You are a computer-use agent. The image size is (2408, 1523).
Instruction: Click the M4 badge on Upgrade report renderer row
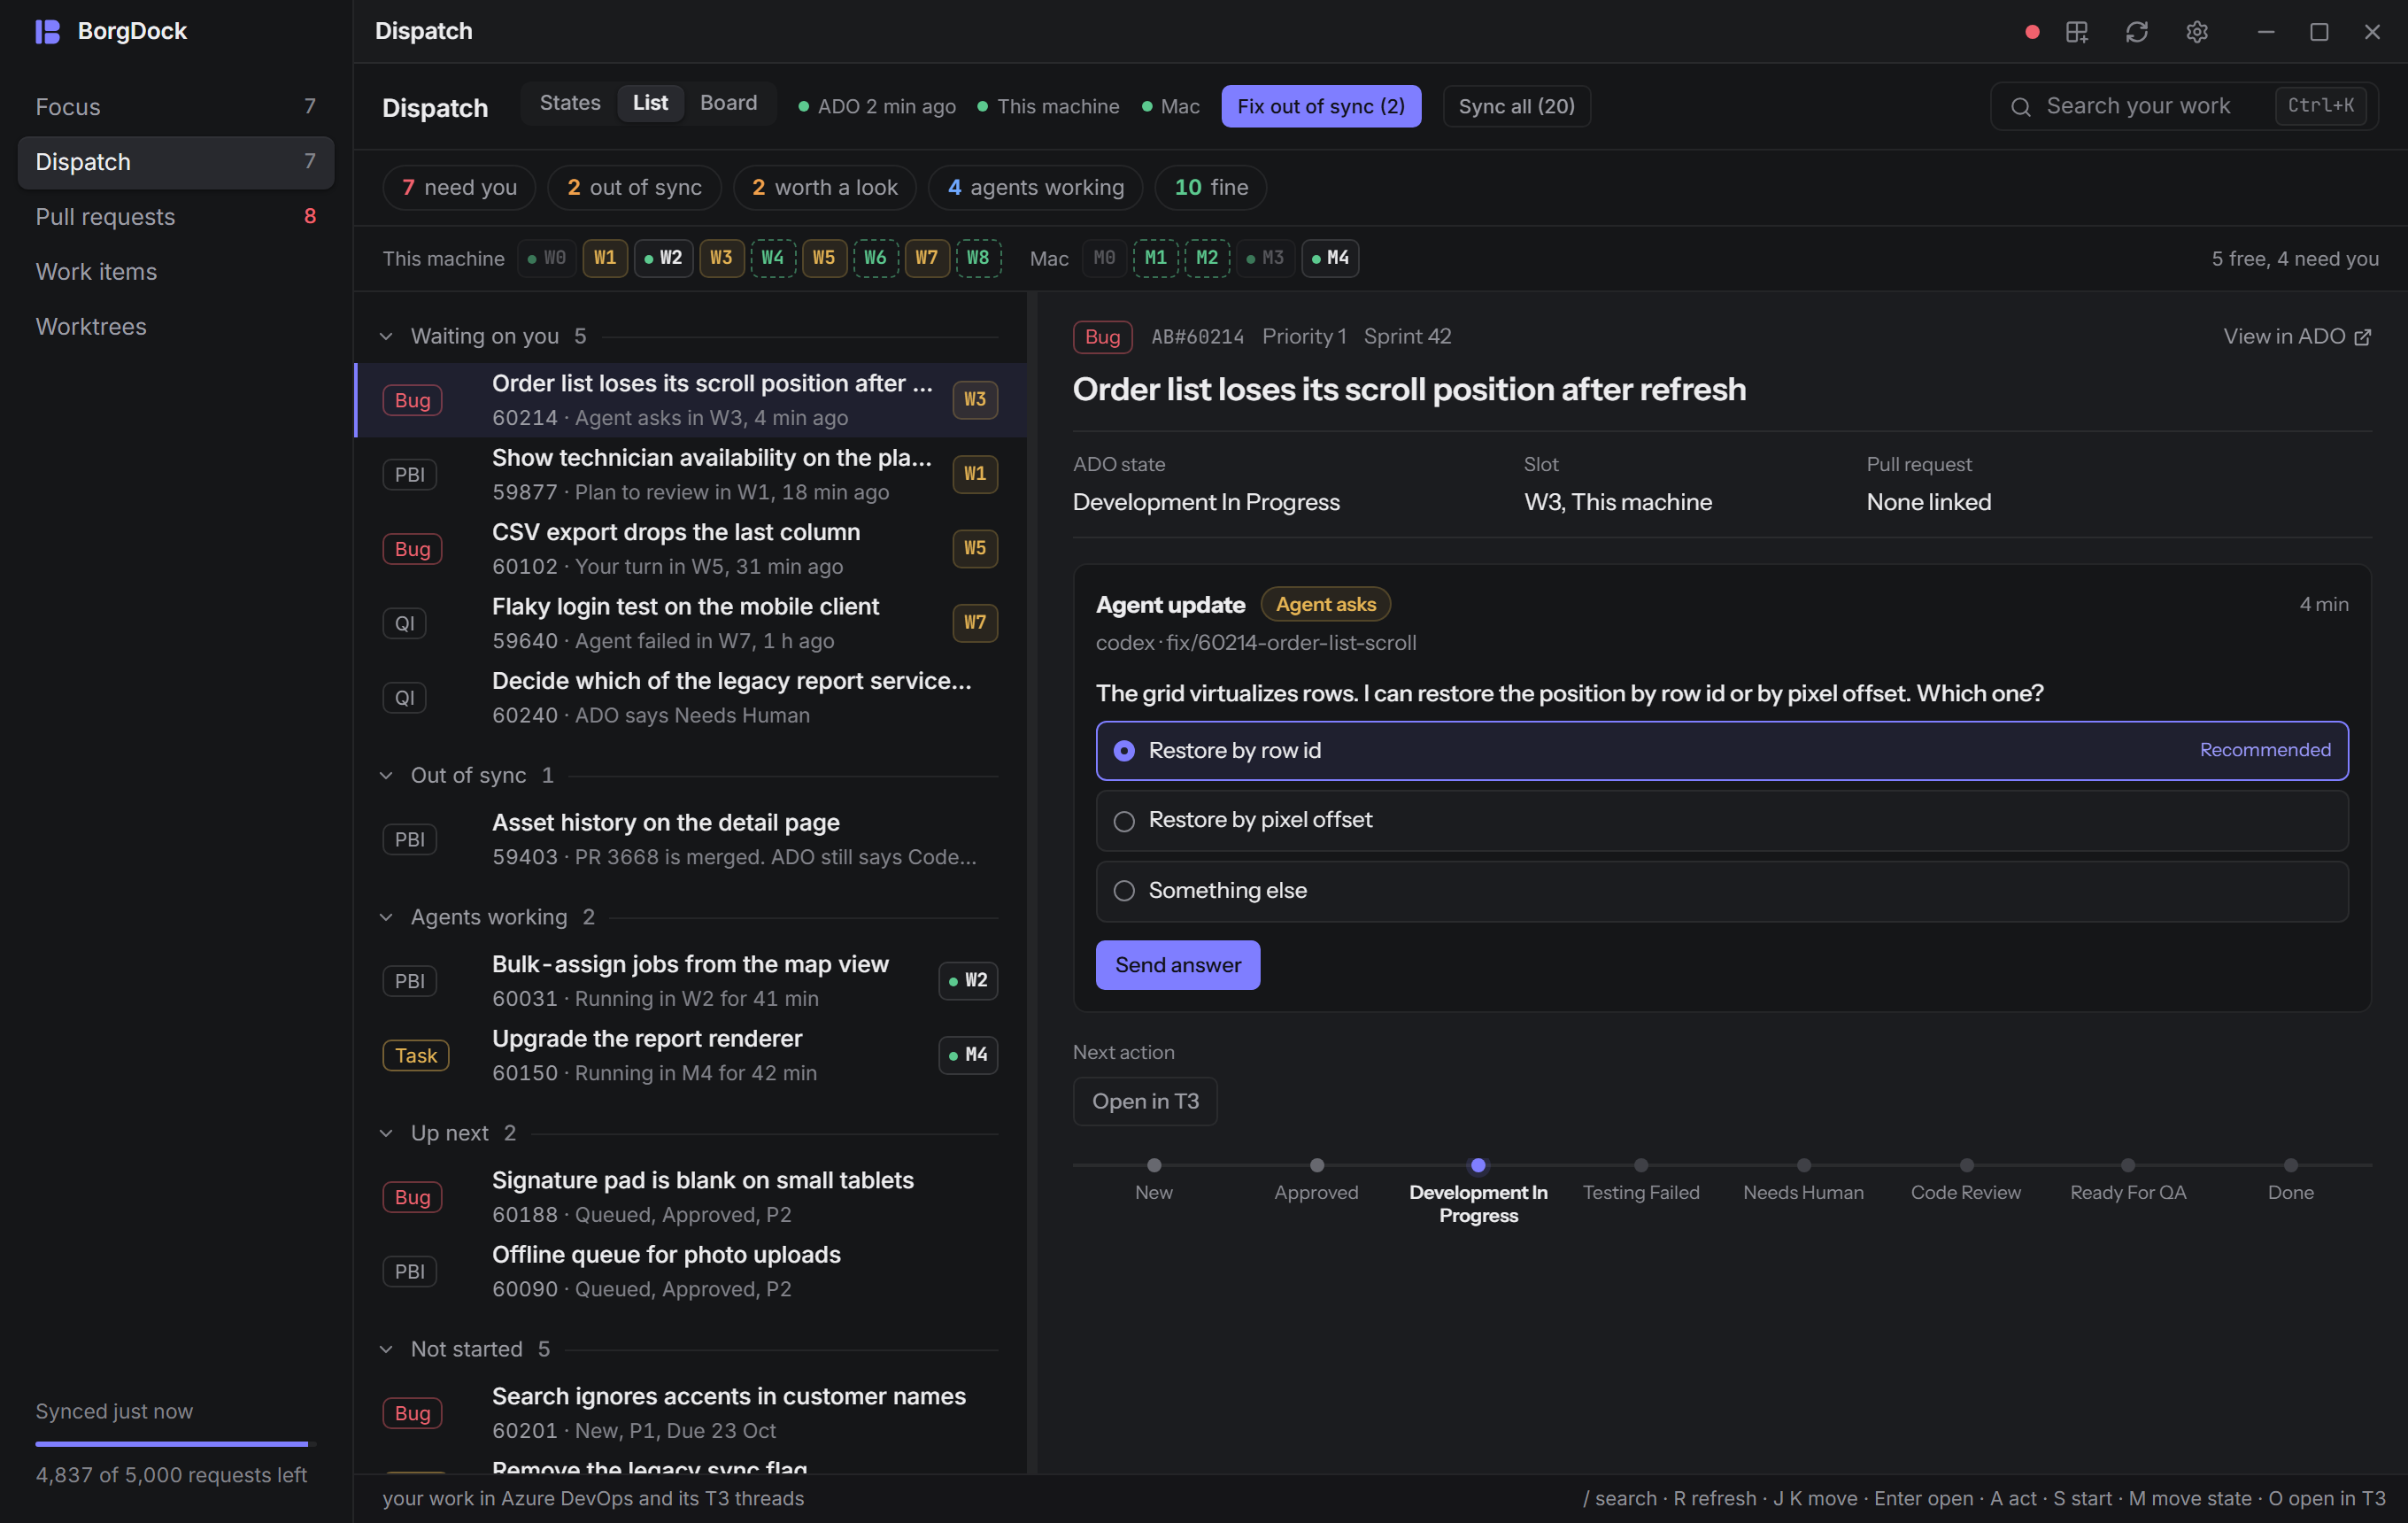tap(968, 1055)
